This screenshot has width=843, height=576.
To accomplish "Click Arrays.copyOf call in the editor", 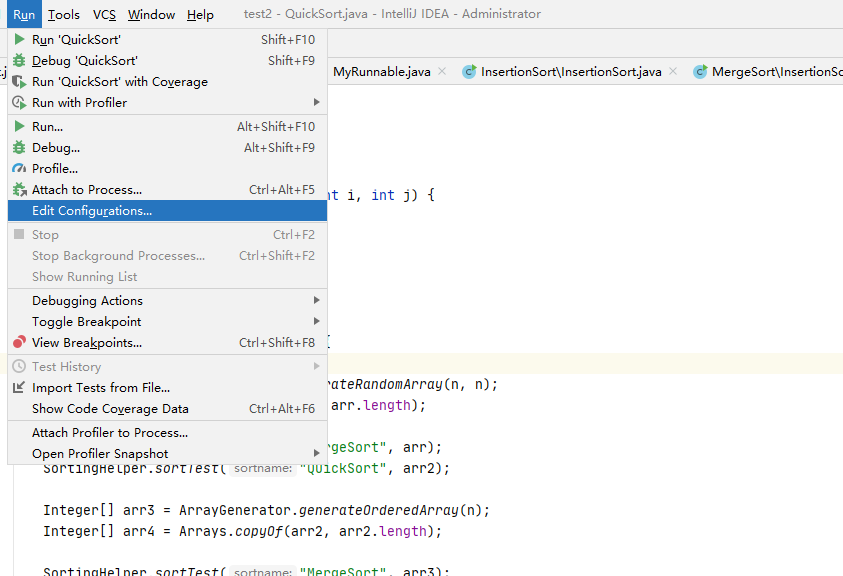I will pyautogui.click(x=231, y=531).
